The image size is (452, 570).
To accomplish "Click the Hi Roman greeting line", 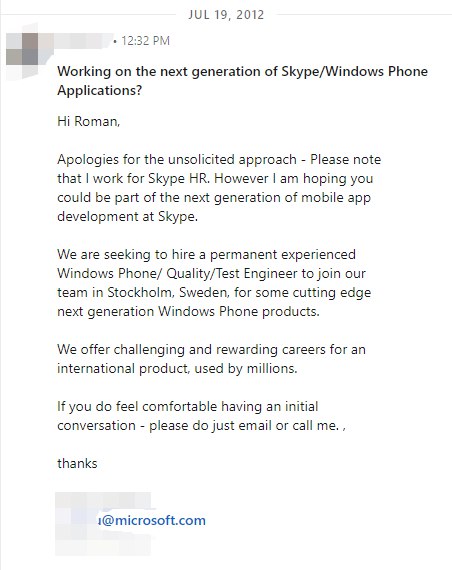I will (x=88, y=121).
